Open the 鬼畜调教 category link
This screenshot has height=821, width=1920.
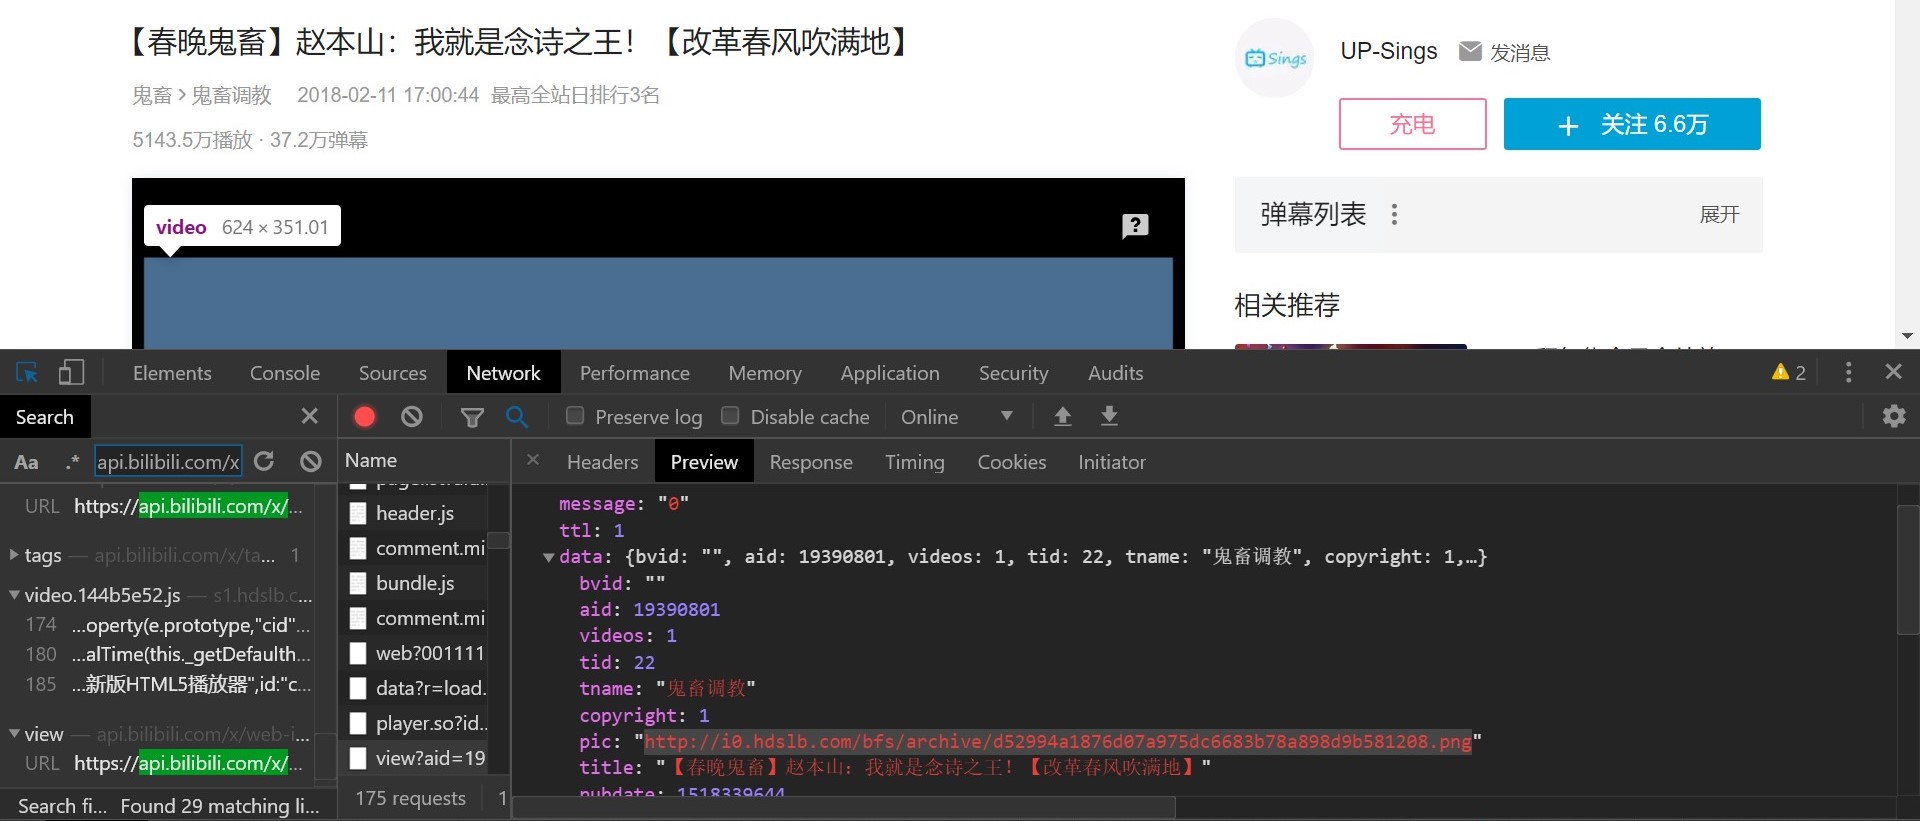coord(232,95)
